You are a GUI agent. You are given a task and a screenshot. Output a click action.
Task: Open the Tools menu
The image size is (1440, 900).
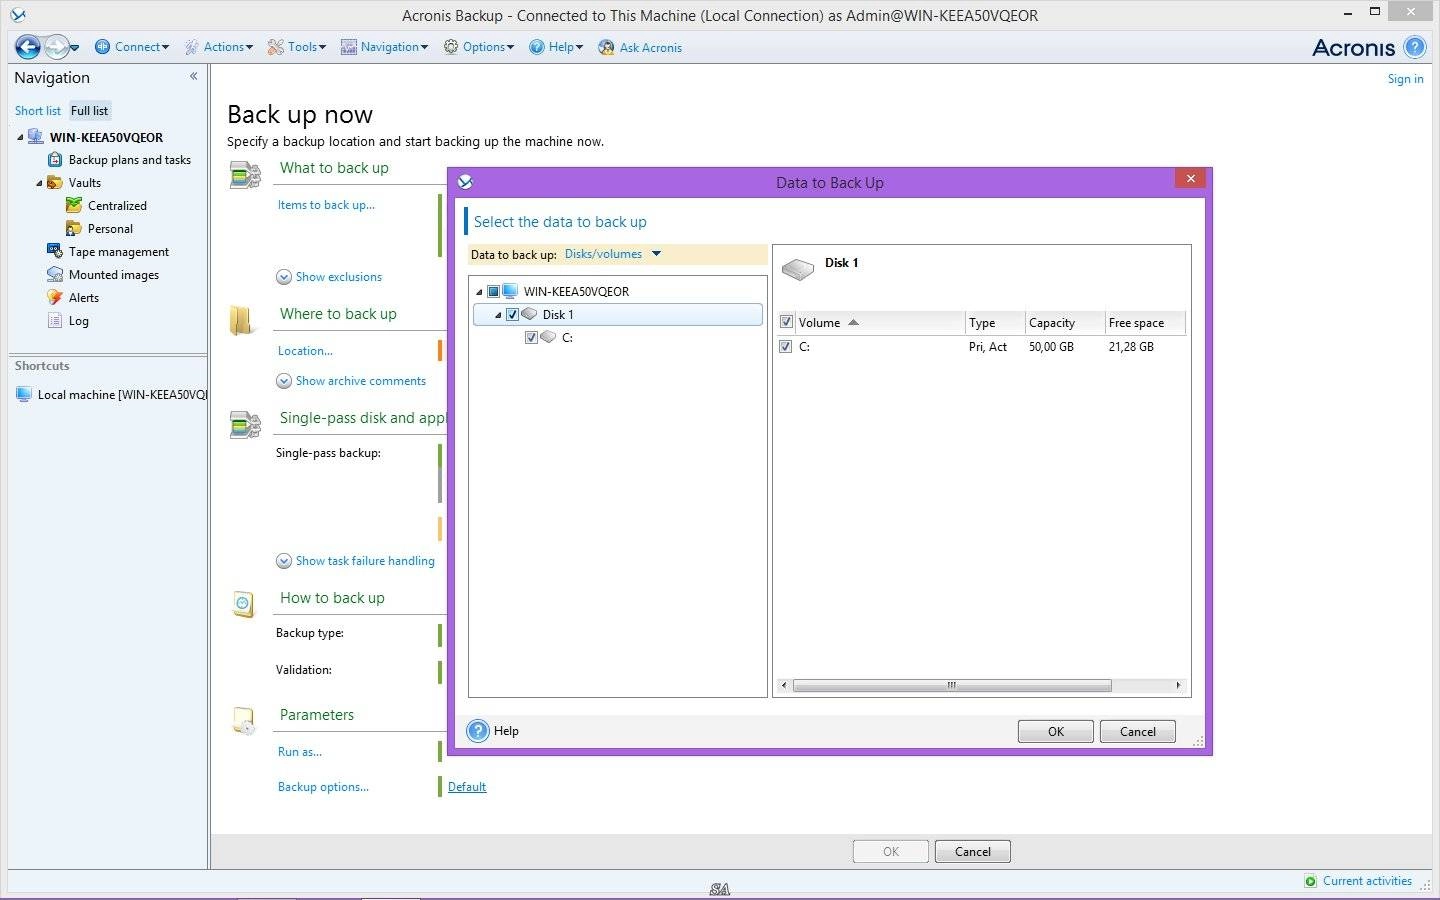point(297,47)
